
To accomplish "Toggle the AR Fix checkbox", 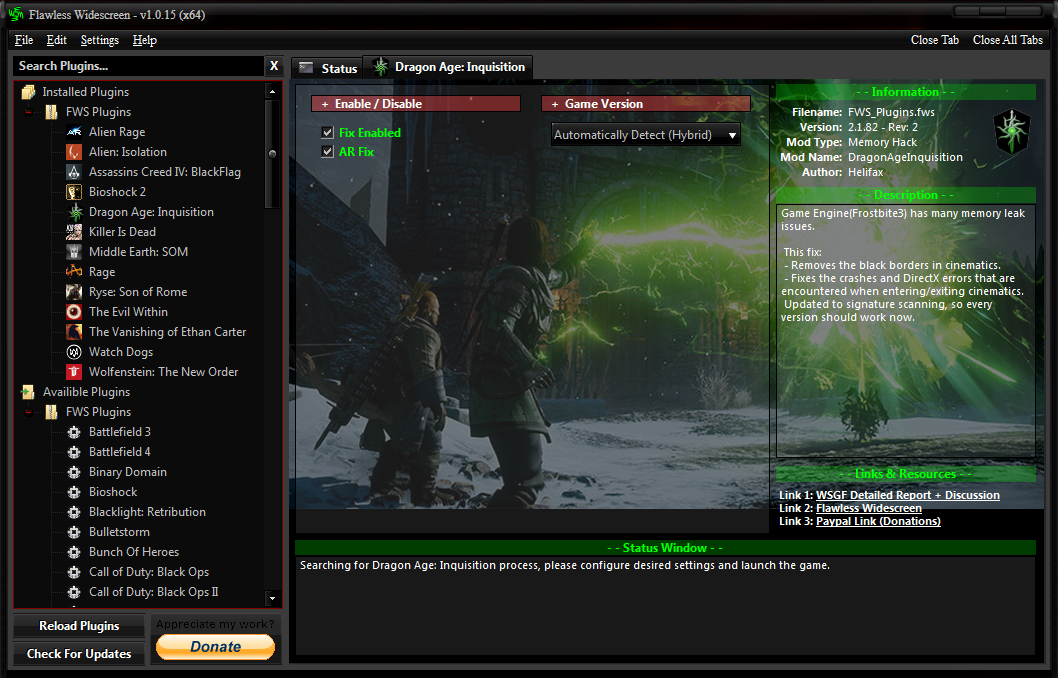I will [x=327, y=152].
